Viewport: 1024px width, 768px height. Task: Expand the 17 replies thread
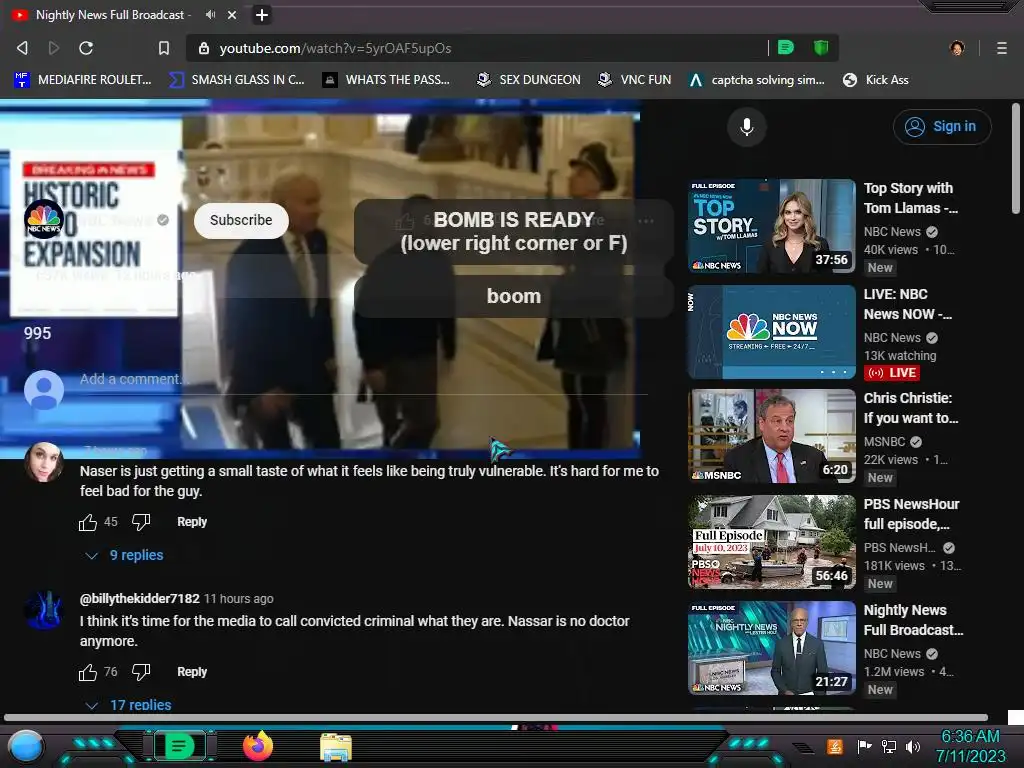click(128, 705)
